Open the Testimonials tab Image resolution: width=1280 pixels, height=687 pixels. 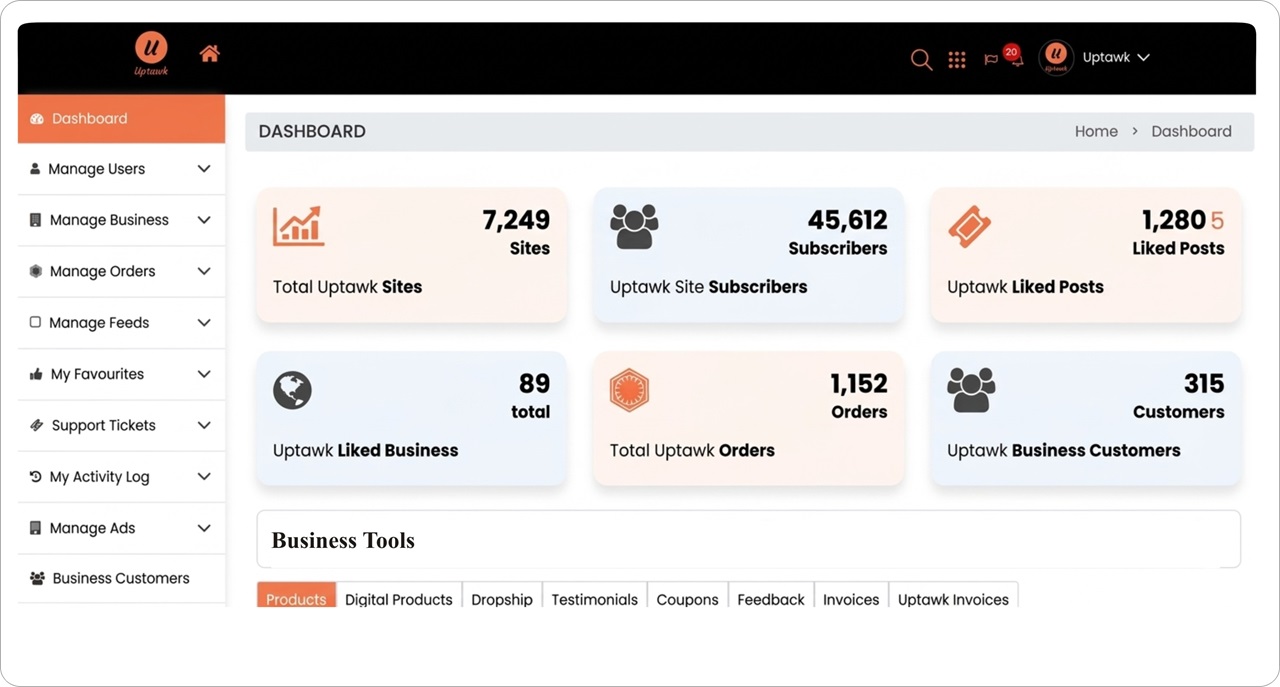coord(593,599)
